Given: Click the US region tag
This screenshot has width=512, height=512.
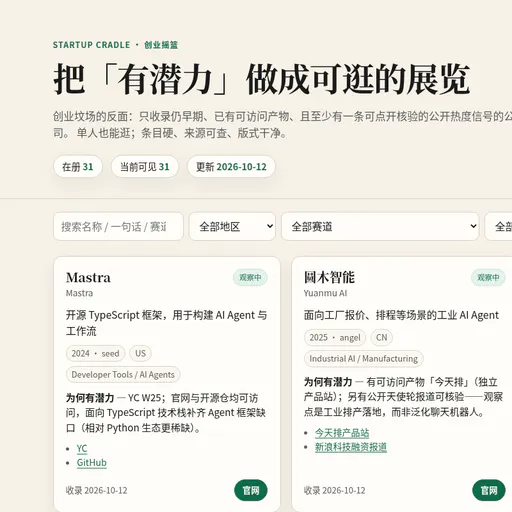Looking at the screenshot, I should [x=140, y=353].
